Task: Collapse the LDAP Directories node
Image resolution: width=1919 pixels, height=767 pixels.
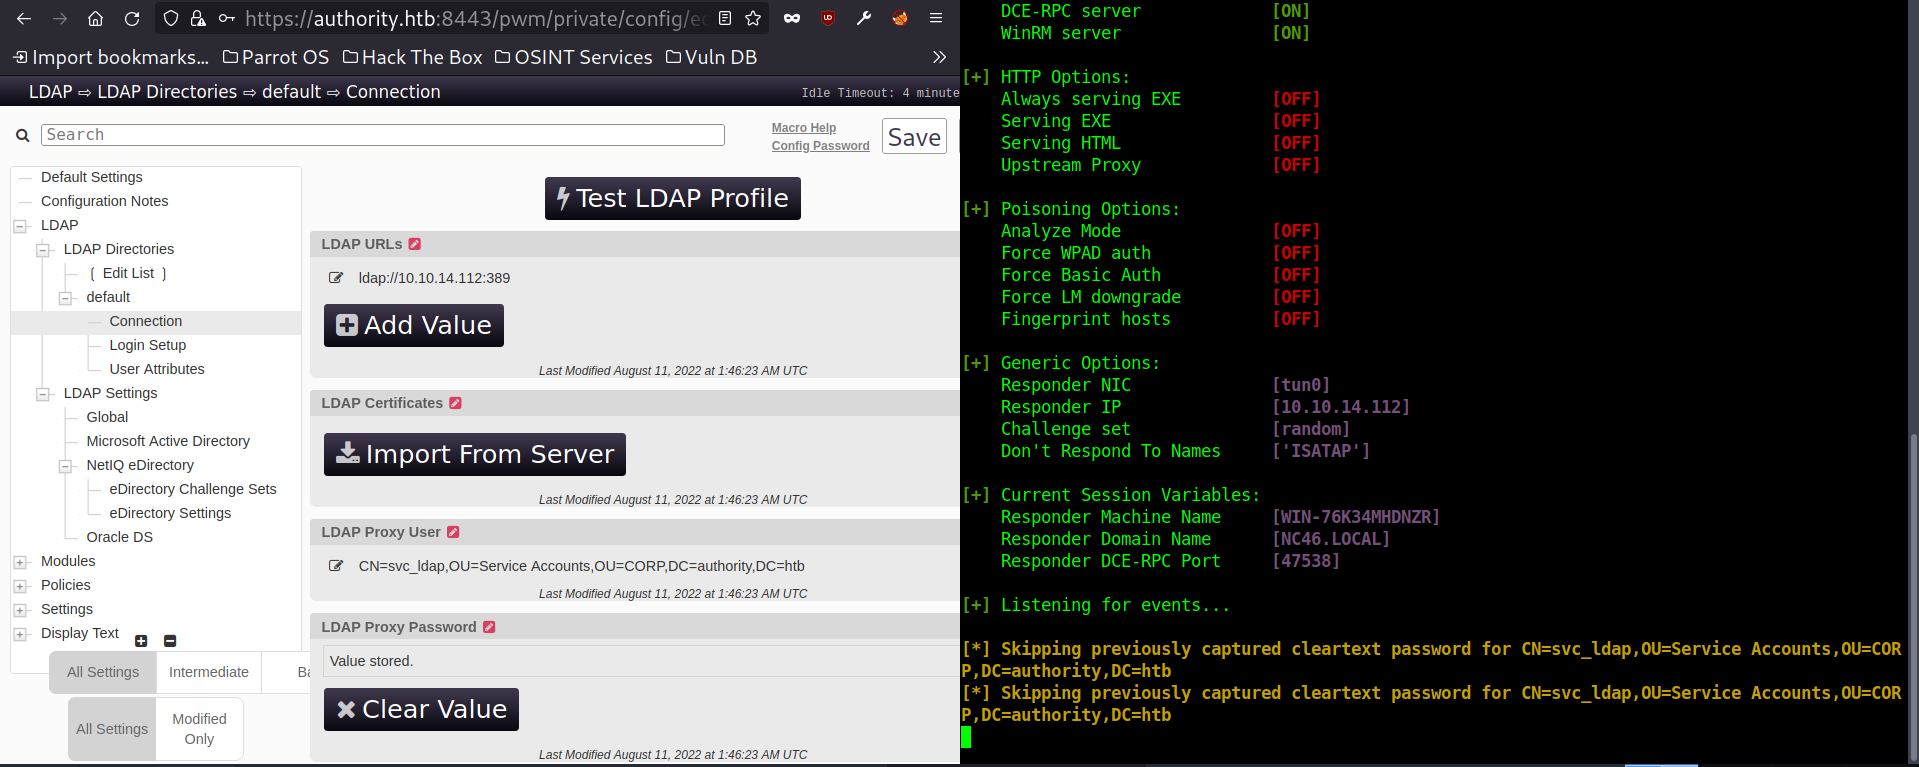Action: (43, 250)
